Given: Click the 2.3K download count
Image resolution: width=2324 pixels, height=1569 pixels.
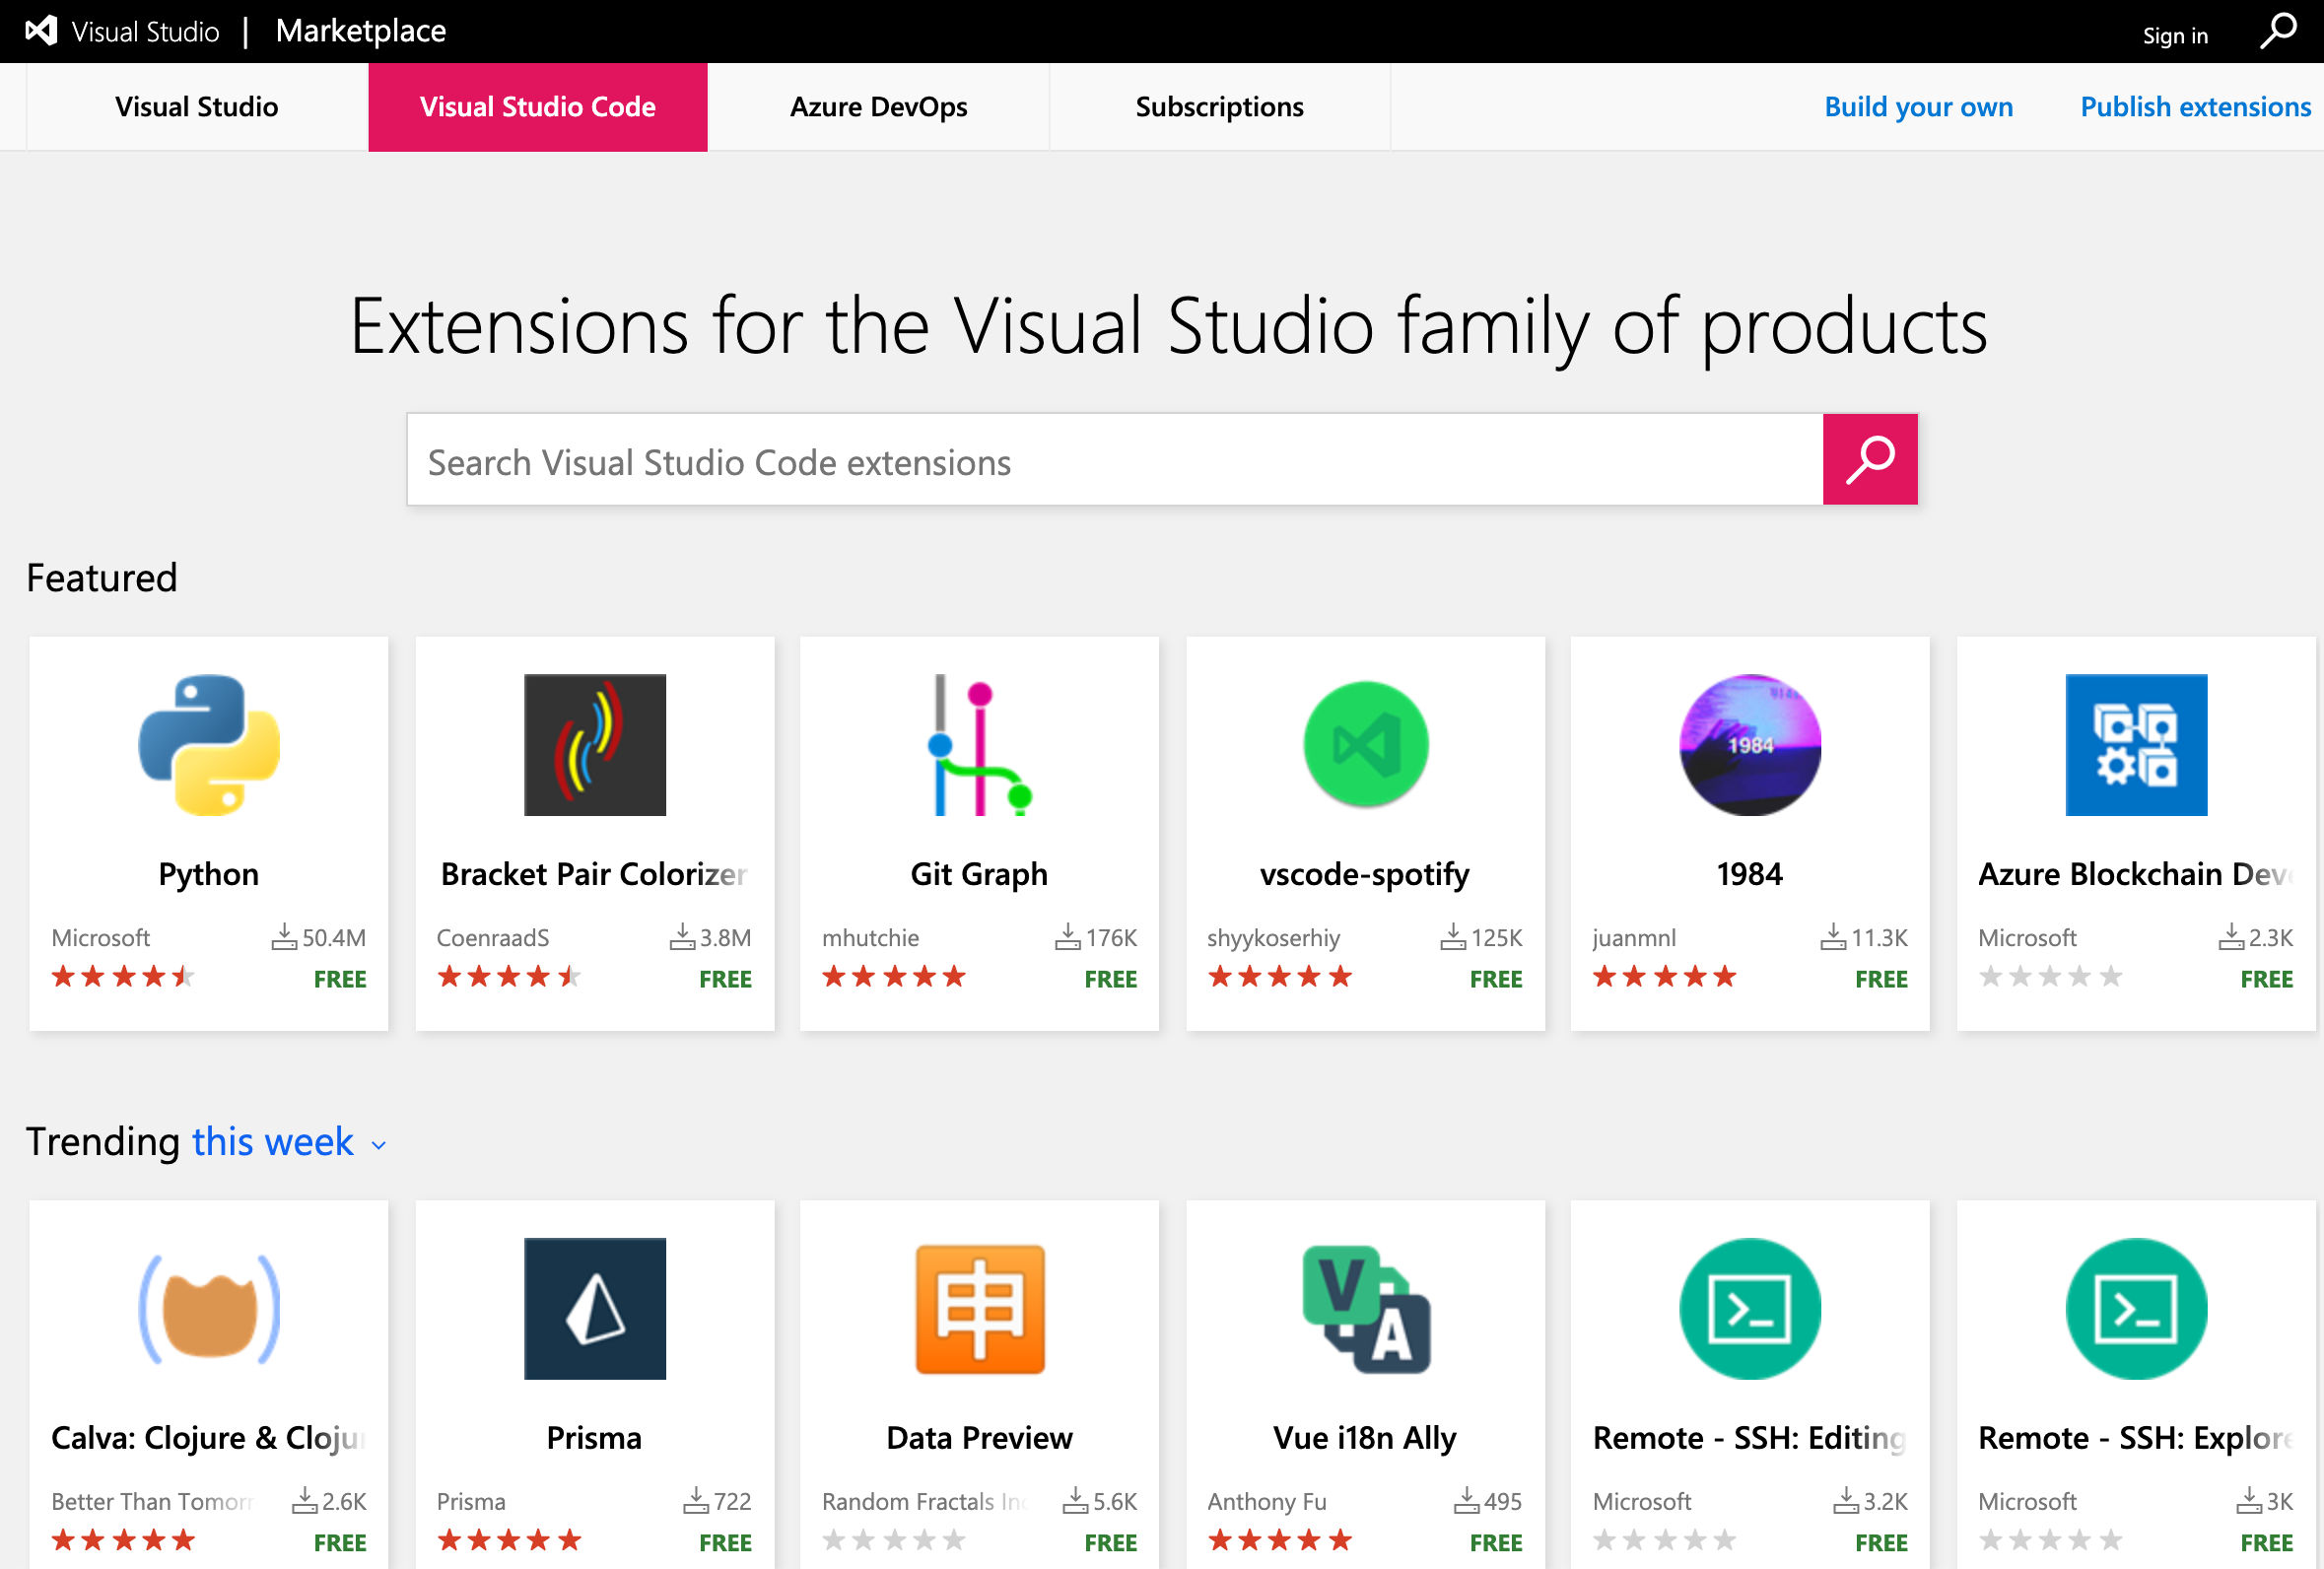Looking at the screenshot, I should tap(2271, 938).
